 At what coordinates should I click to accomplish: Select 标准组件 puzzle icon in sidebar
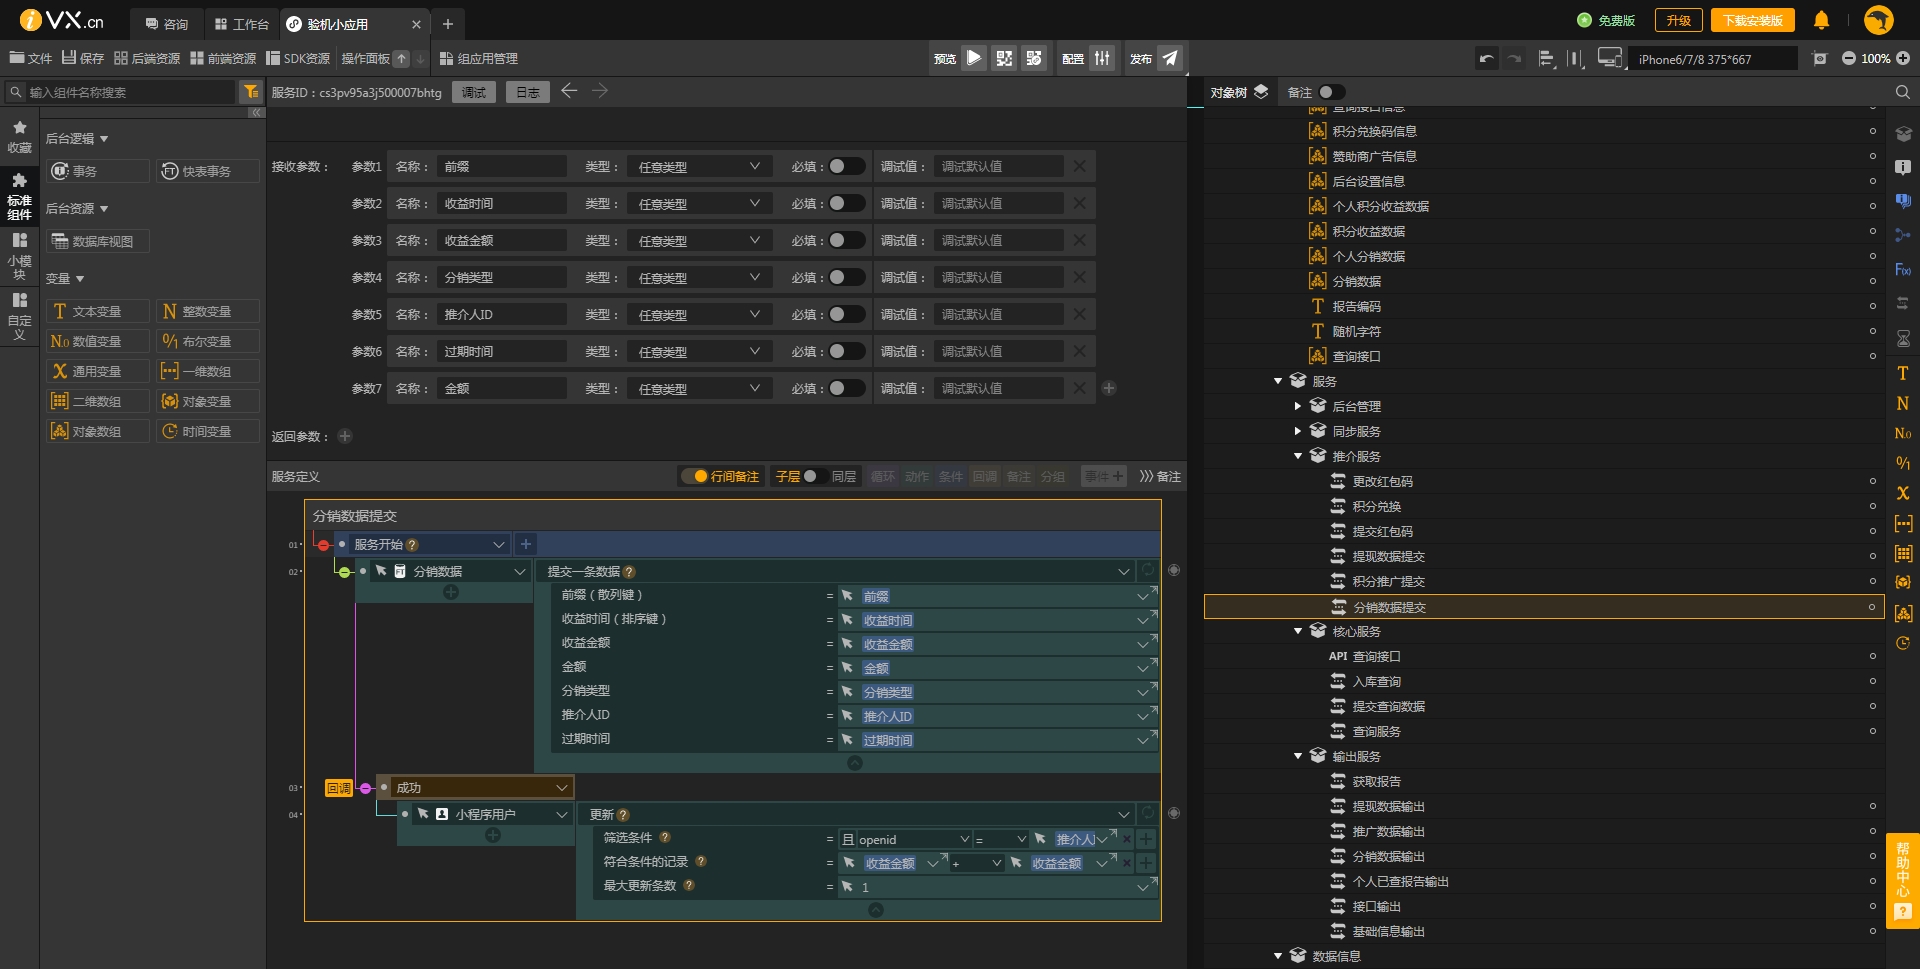pyautogui.click(x=19, y=196)
